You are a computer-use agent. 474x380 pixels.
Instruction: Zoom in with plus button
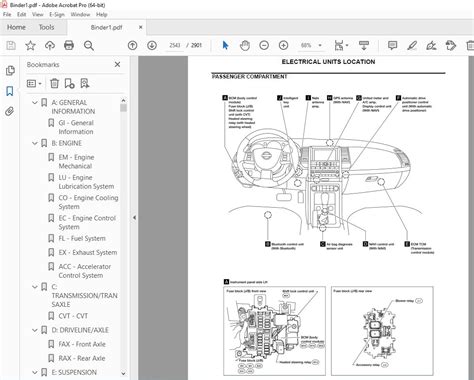[x=283, y=45]
